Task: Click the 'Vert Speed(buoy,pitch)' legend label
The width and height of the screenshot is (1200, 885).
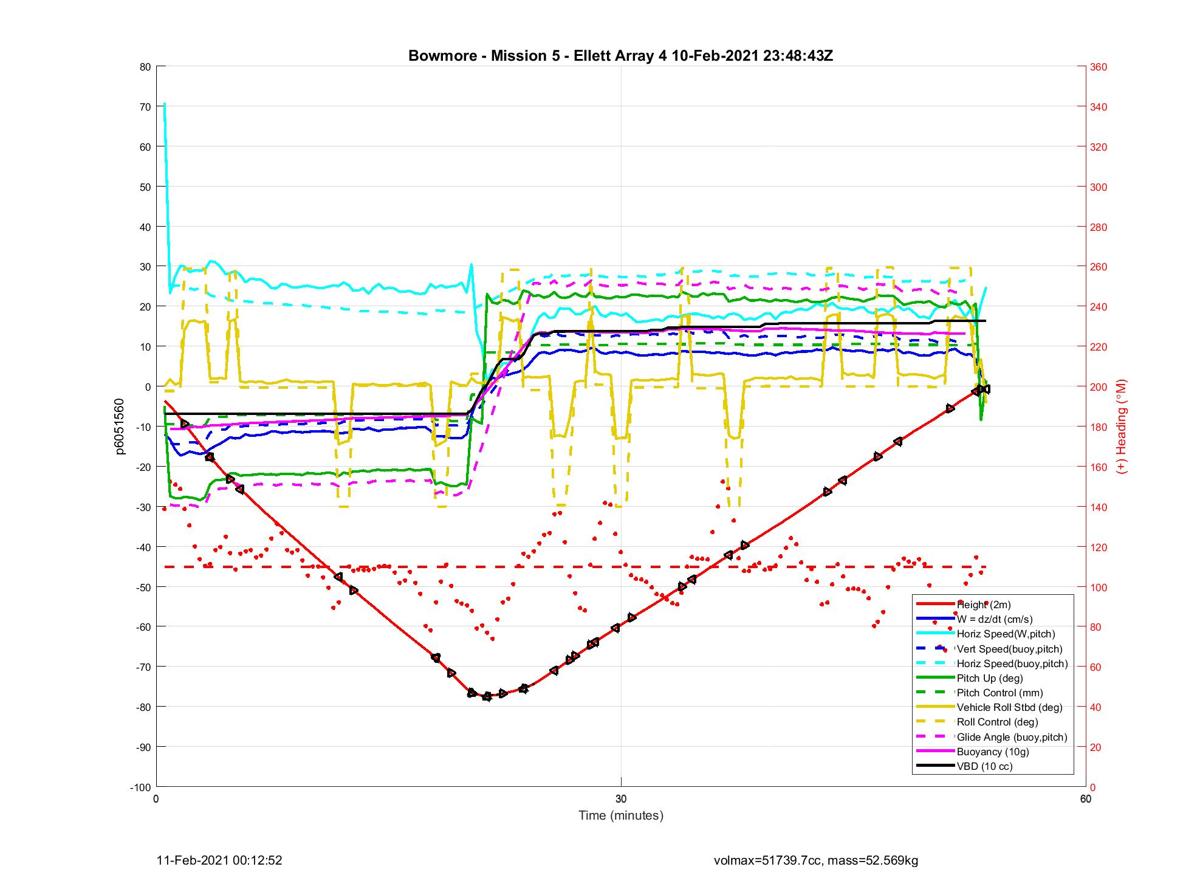Action: pos(1011,649)
